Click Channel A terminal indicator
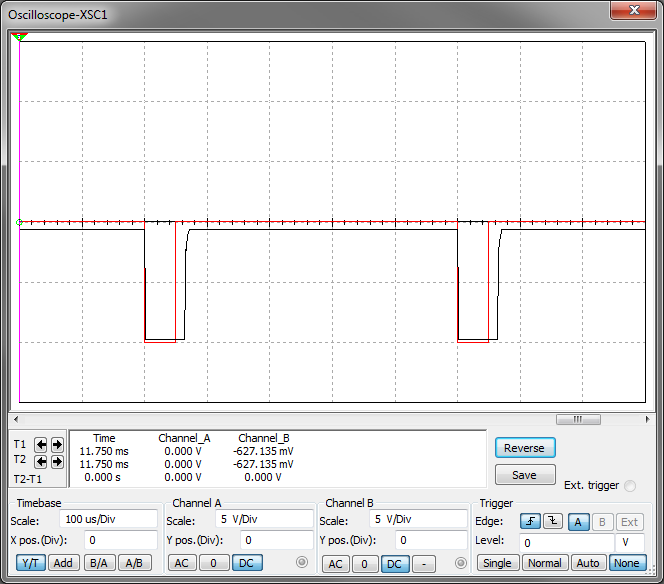 [302, 563]
